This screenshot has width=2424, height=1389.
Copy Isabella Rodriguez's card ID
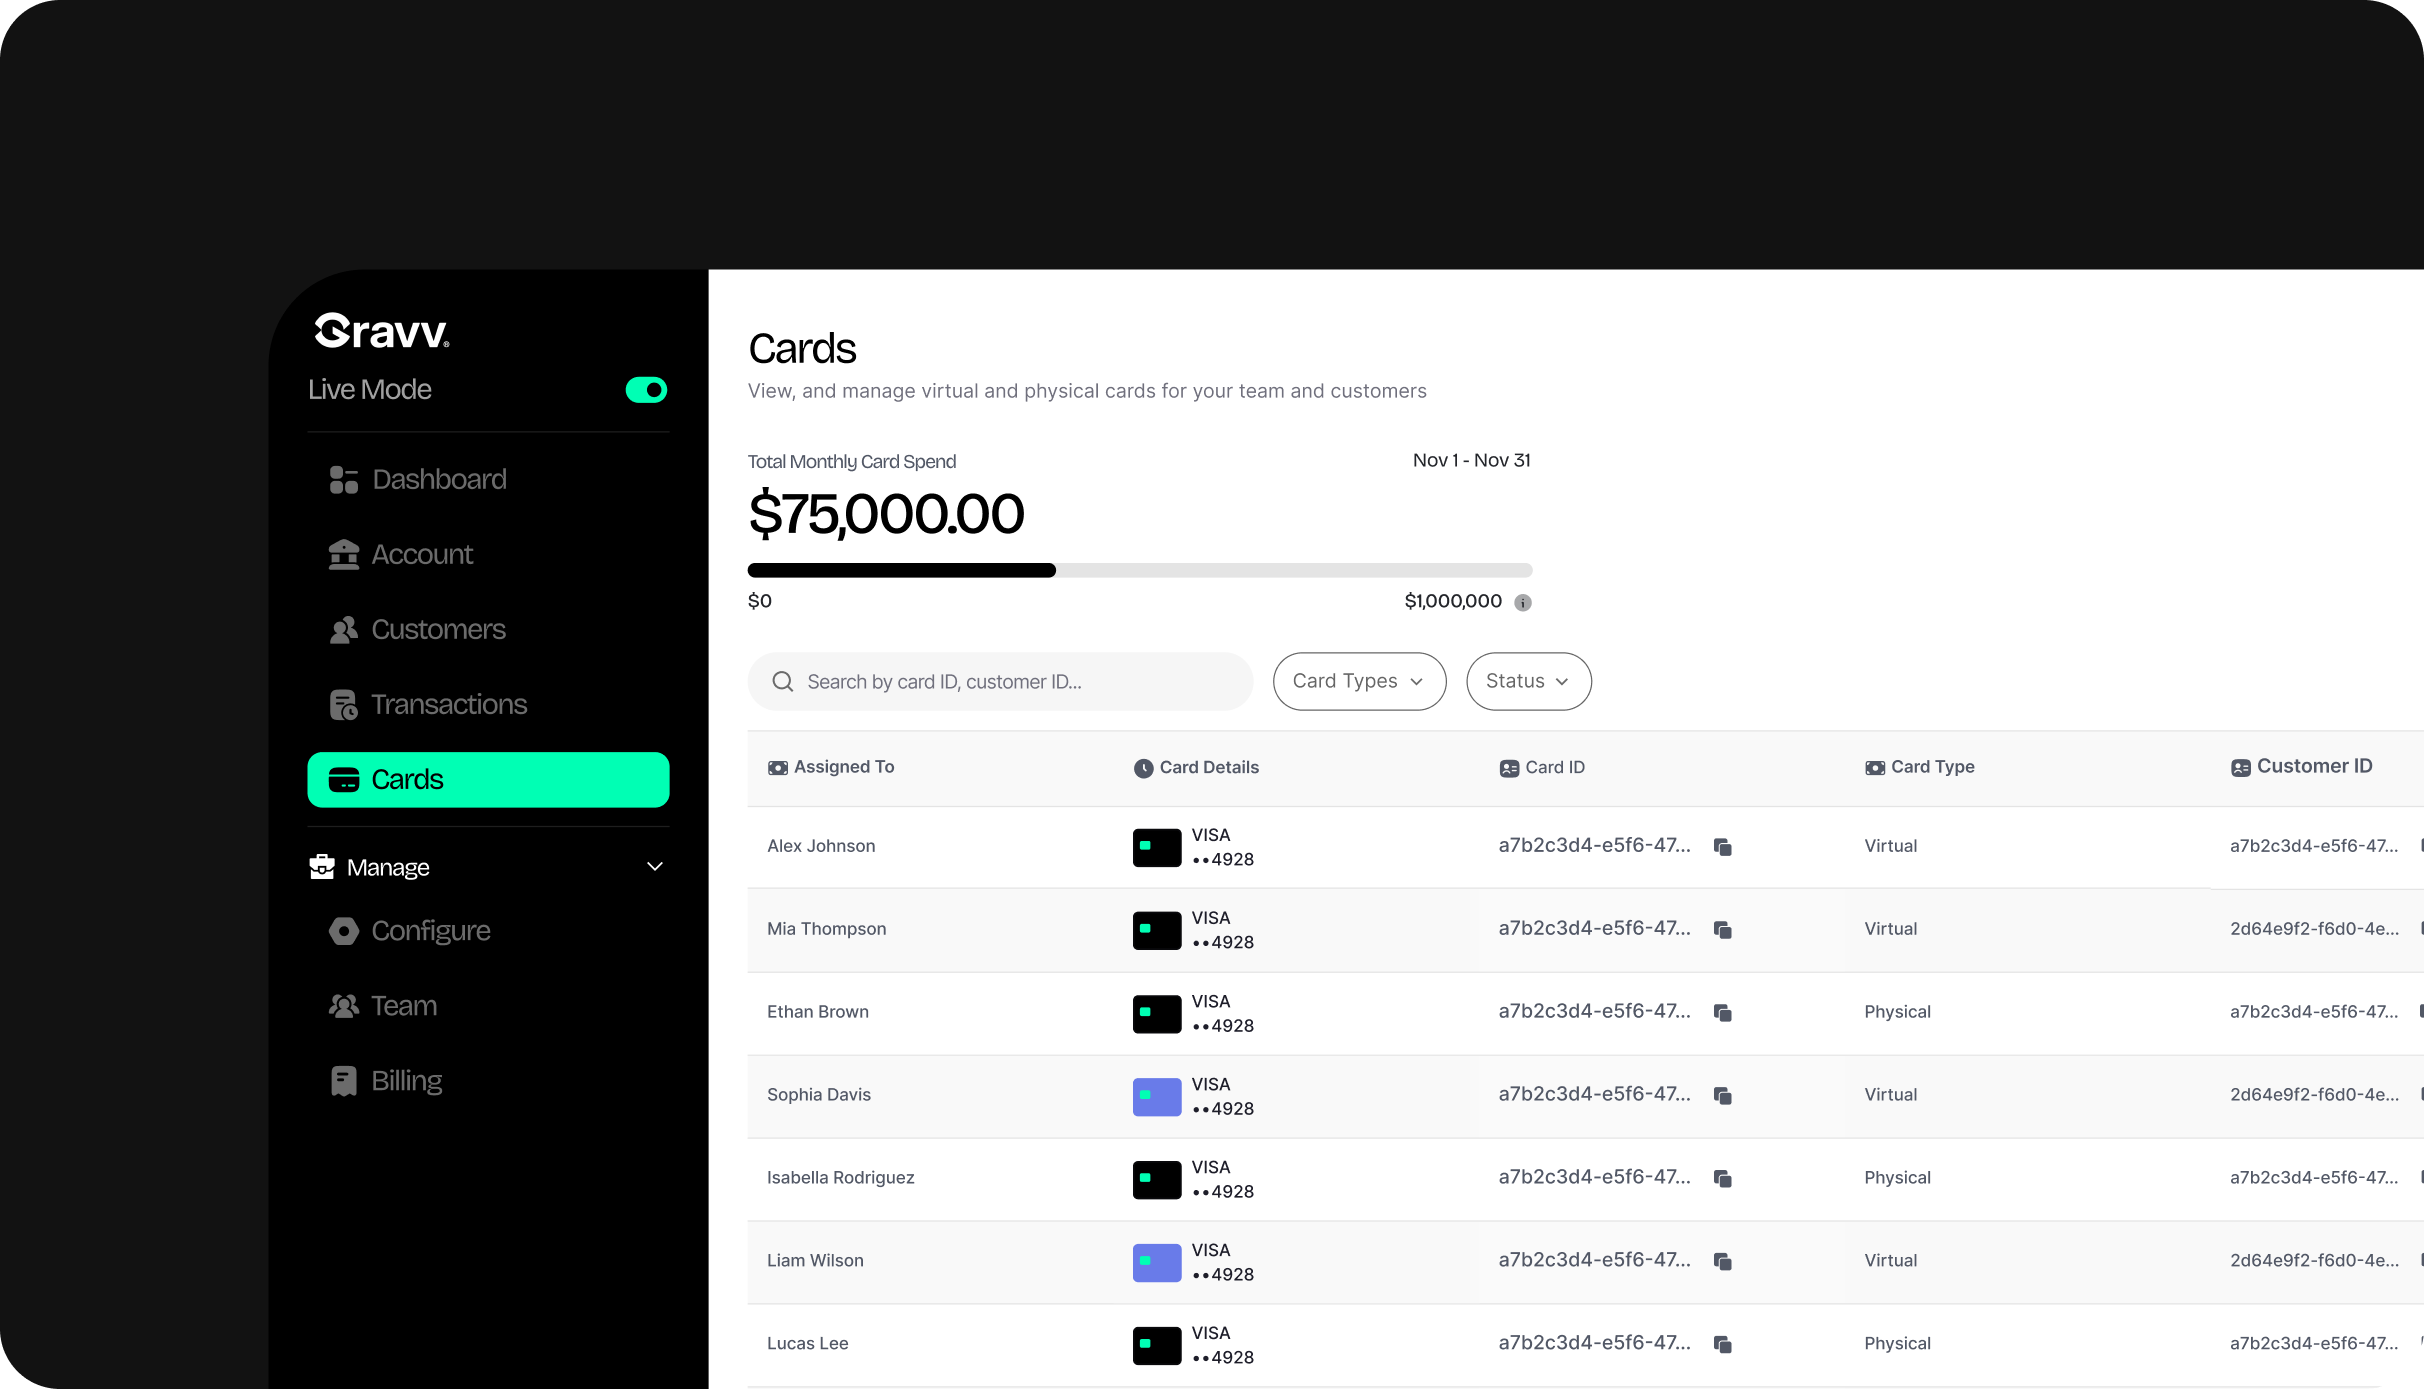(x=1722, y=1179)
